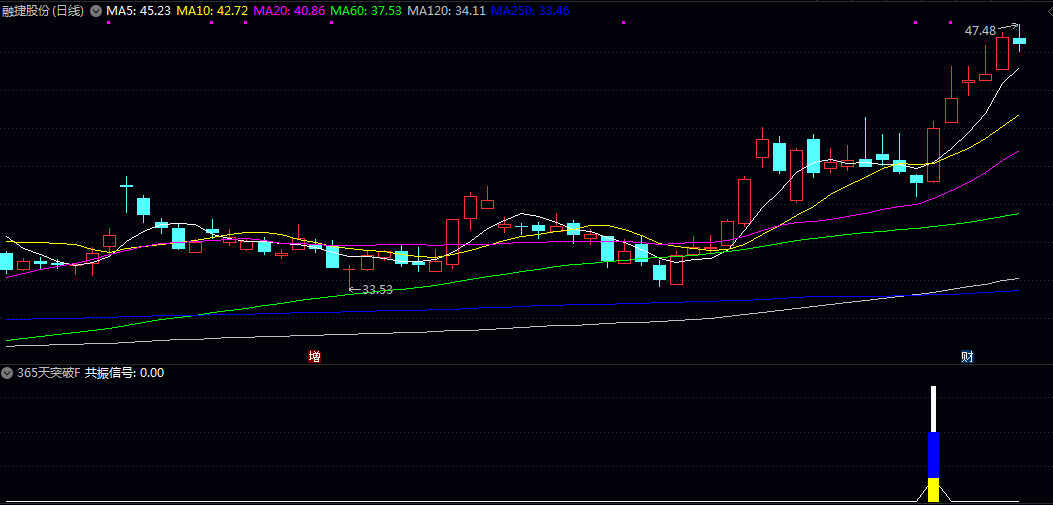
Task: Click the 共振信号: 0.00 readout
Action: point(124,373)
